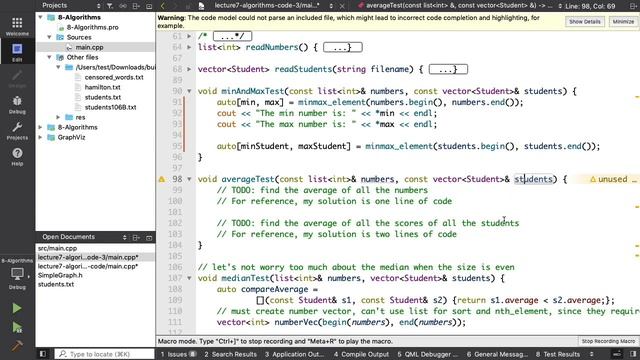The image size is (640, 360).
Task: Open Test Results pane
Action: click(x=558, y=354)
